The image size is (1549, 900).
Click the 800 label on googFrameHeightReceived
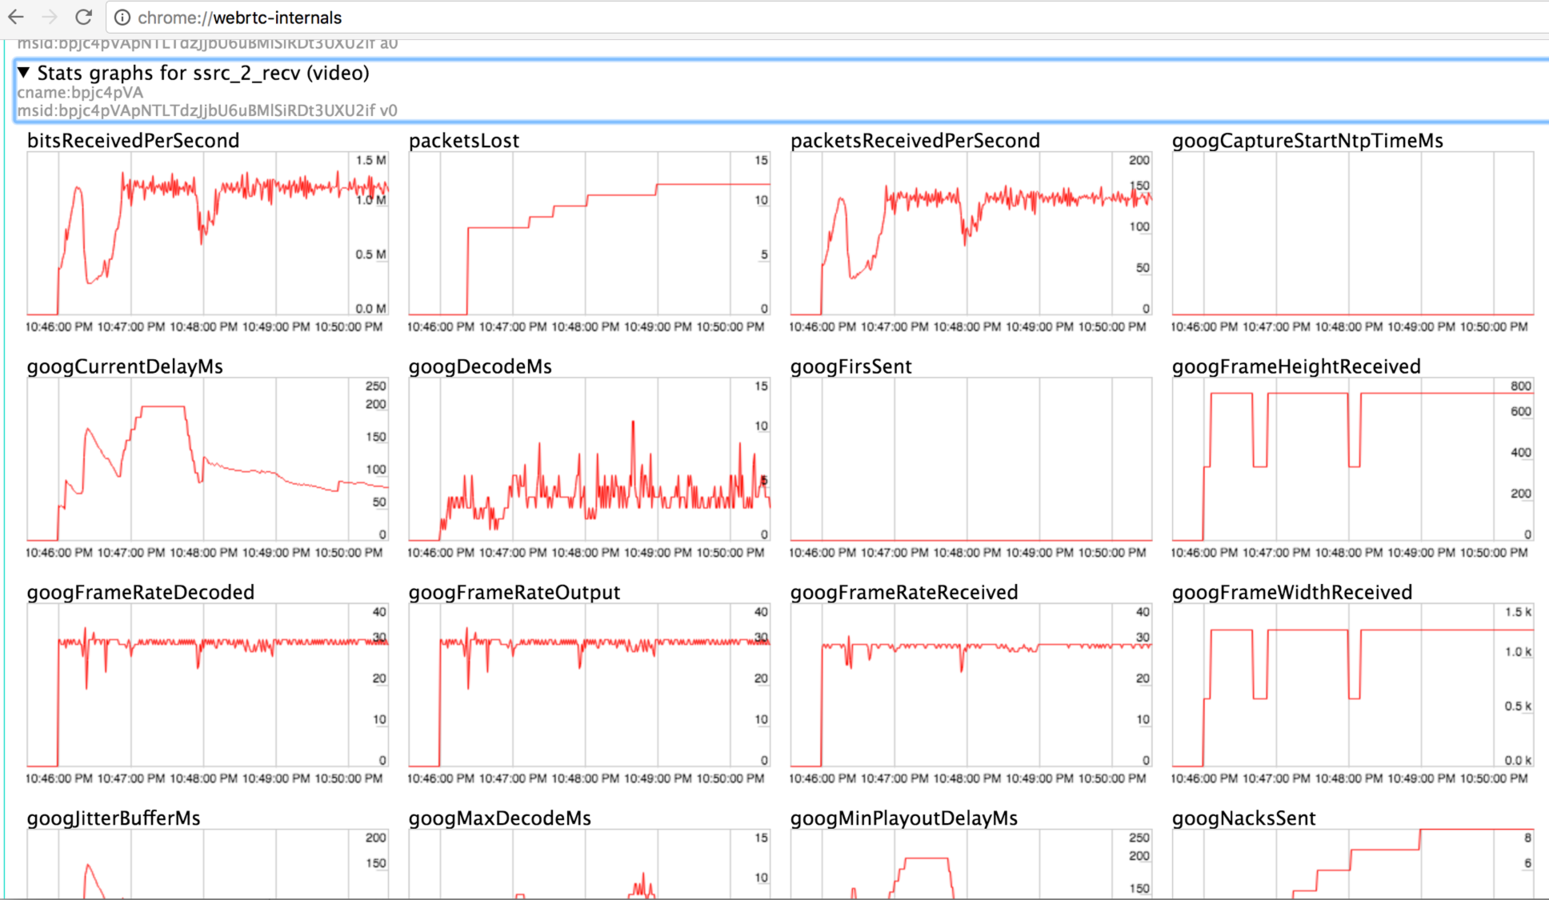1520,386
